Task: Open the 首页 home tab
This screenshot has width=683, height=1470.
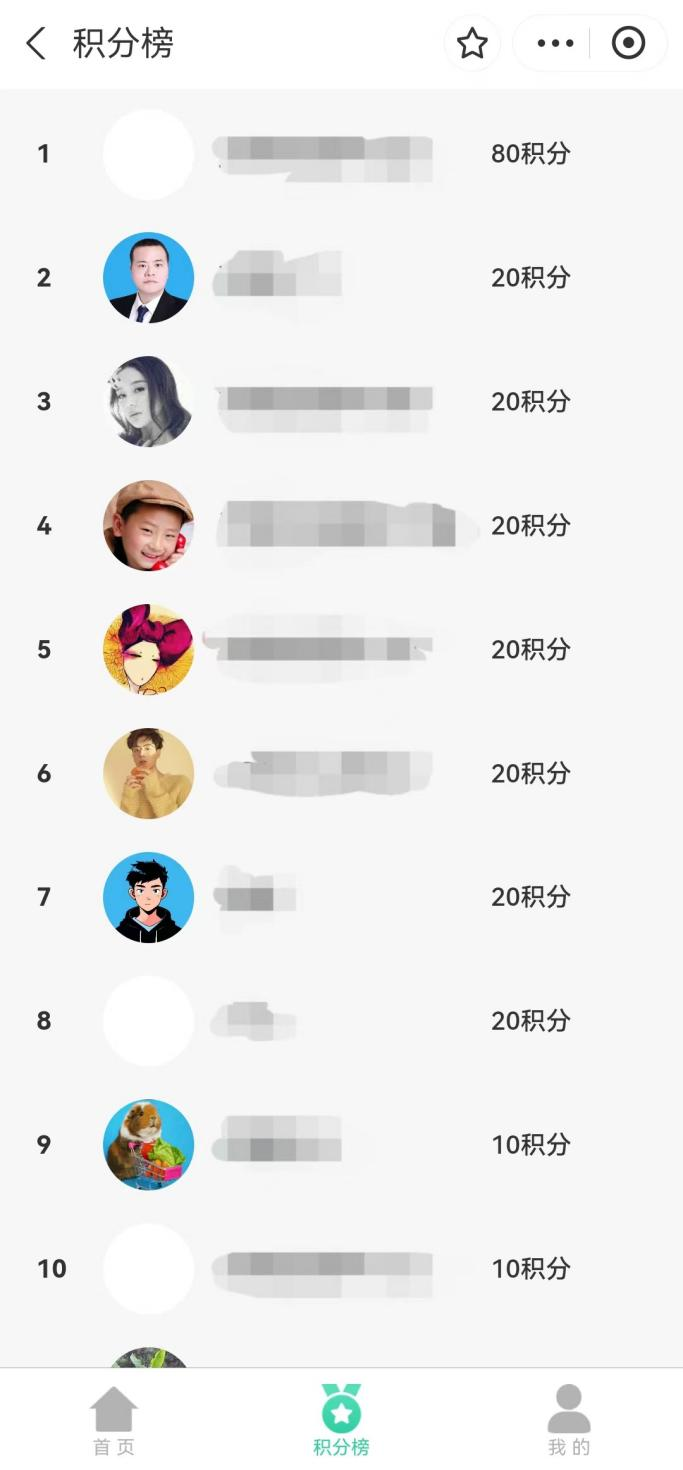Action: (x=113, y=1421)
